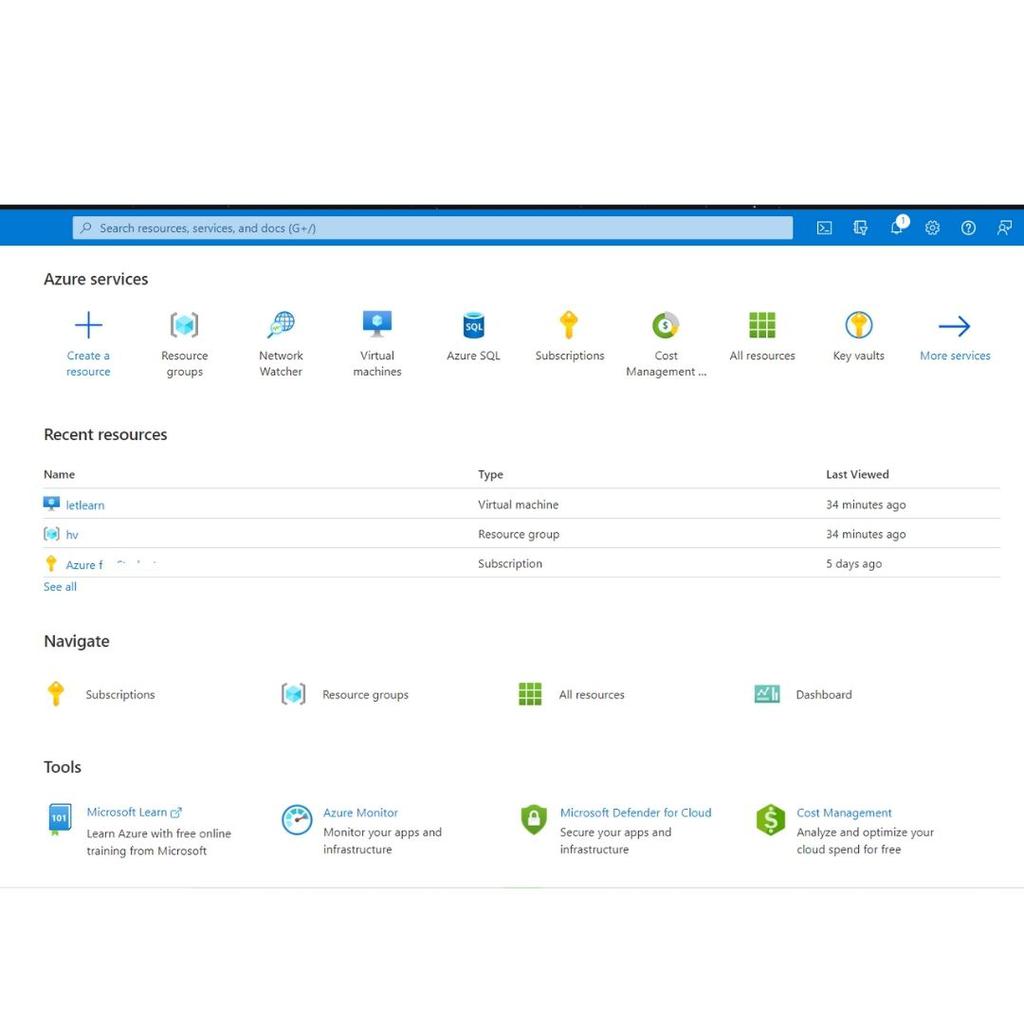Open Cloud Shell icon in top bar
Viewport: 1024px width, 1024px height.
[824, 227]
